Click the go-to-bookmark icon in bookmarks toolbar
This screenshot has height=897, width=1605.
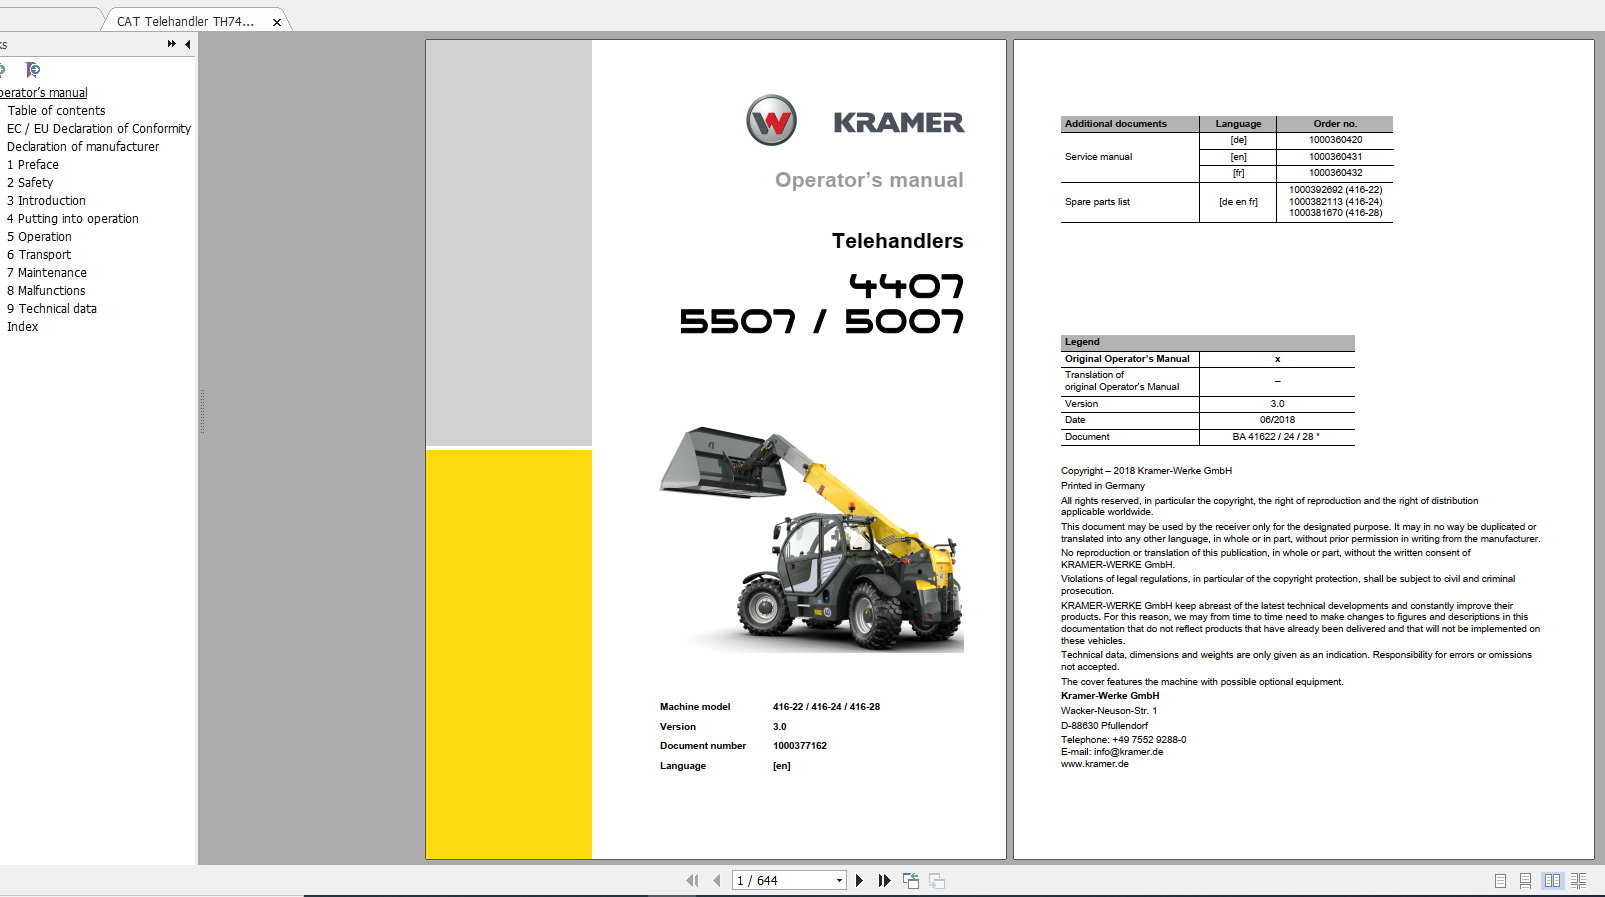coord(33,70)
